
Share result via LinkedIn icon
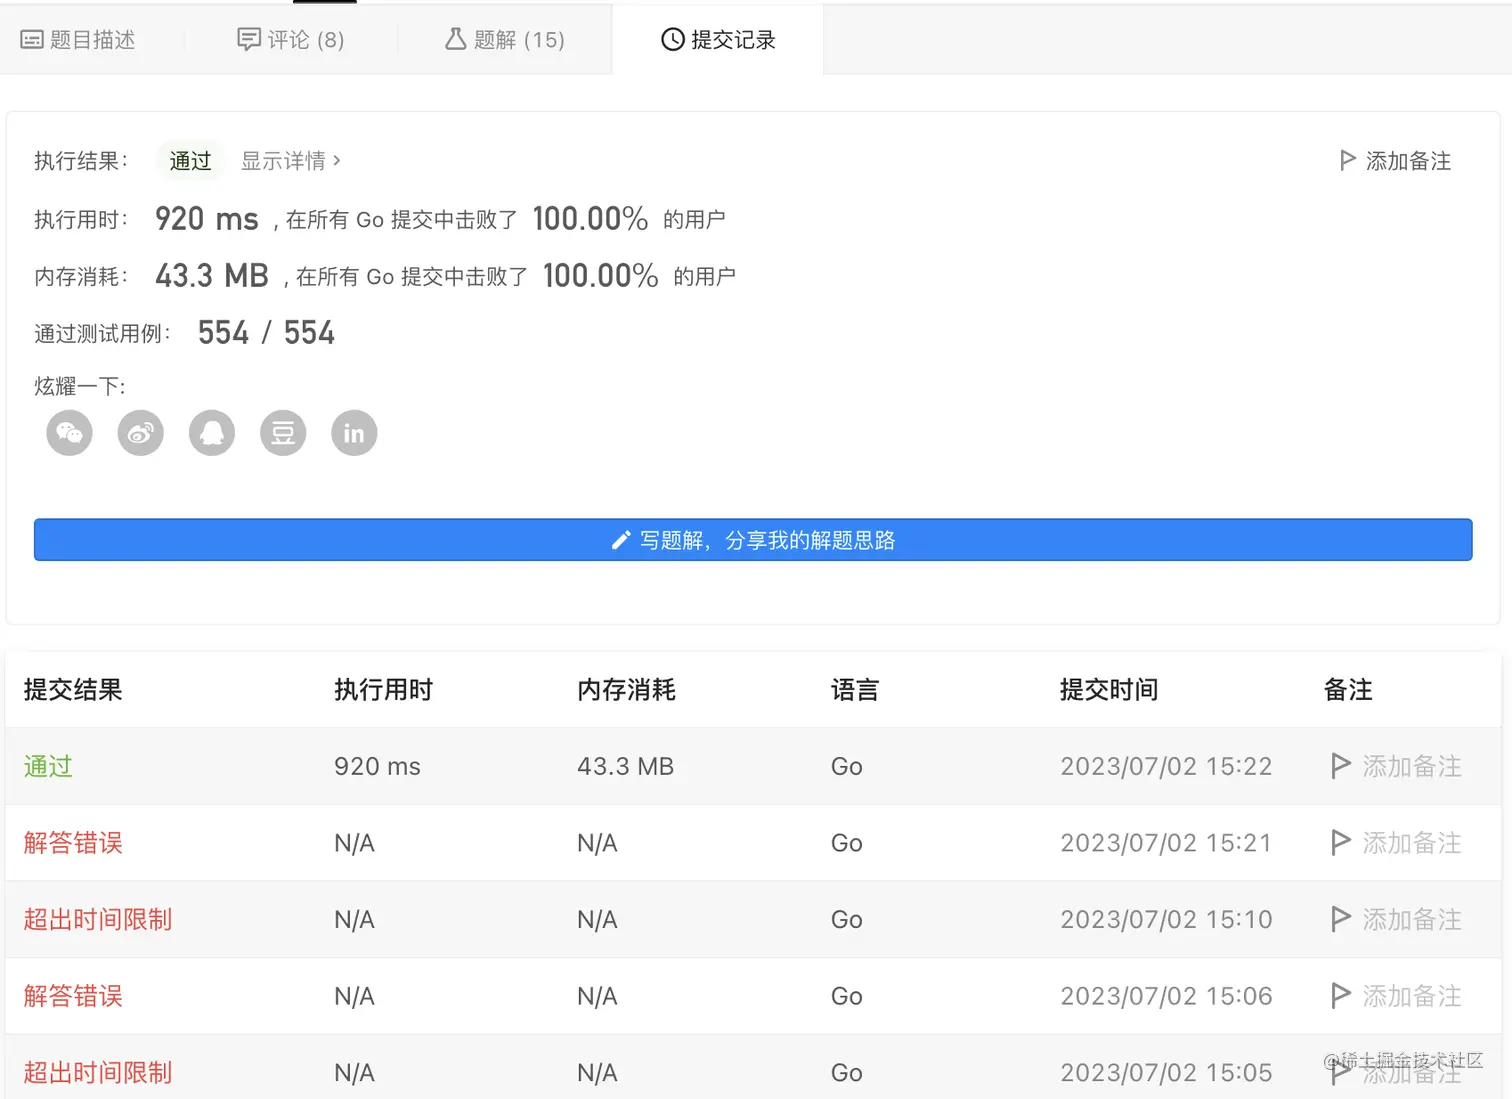pos(354,433)
